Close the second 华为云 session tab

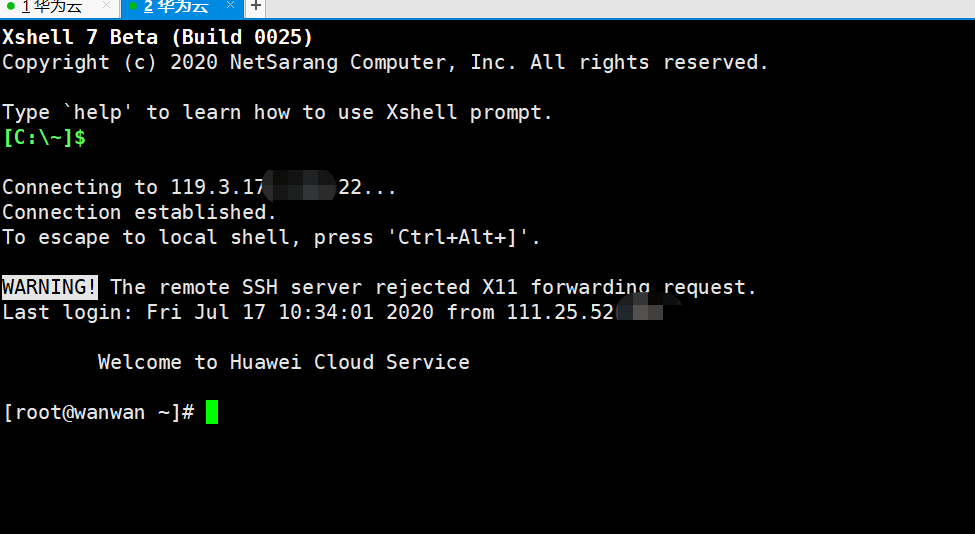[230, 6]
